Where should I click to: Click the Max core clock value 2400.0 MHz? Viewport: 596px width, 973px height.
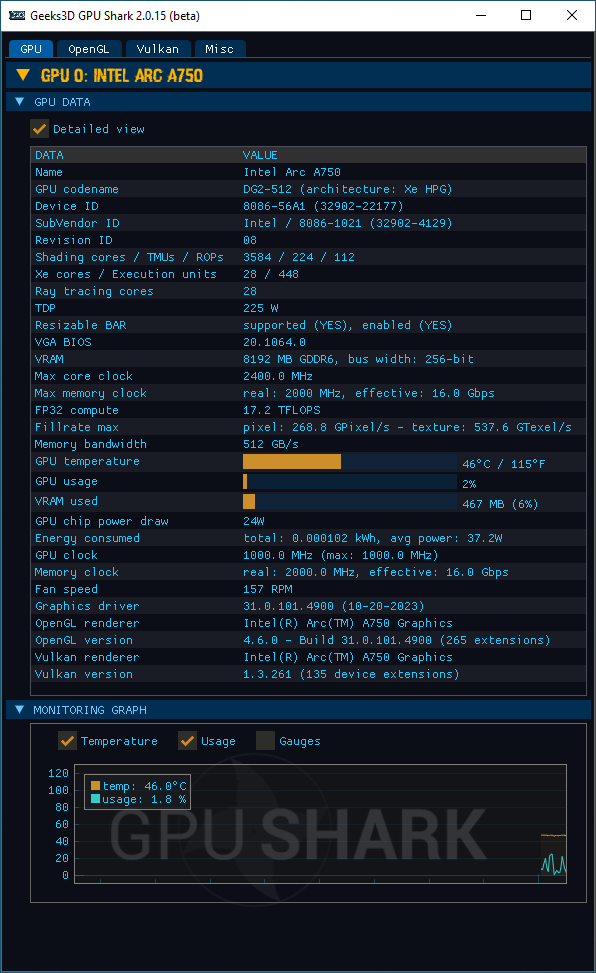(x=278, y=376)
